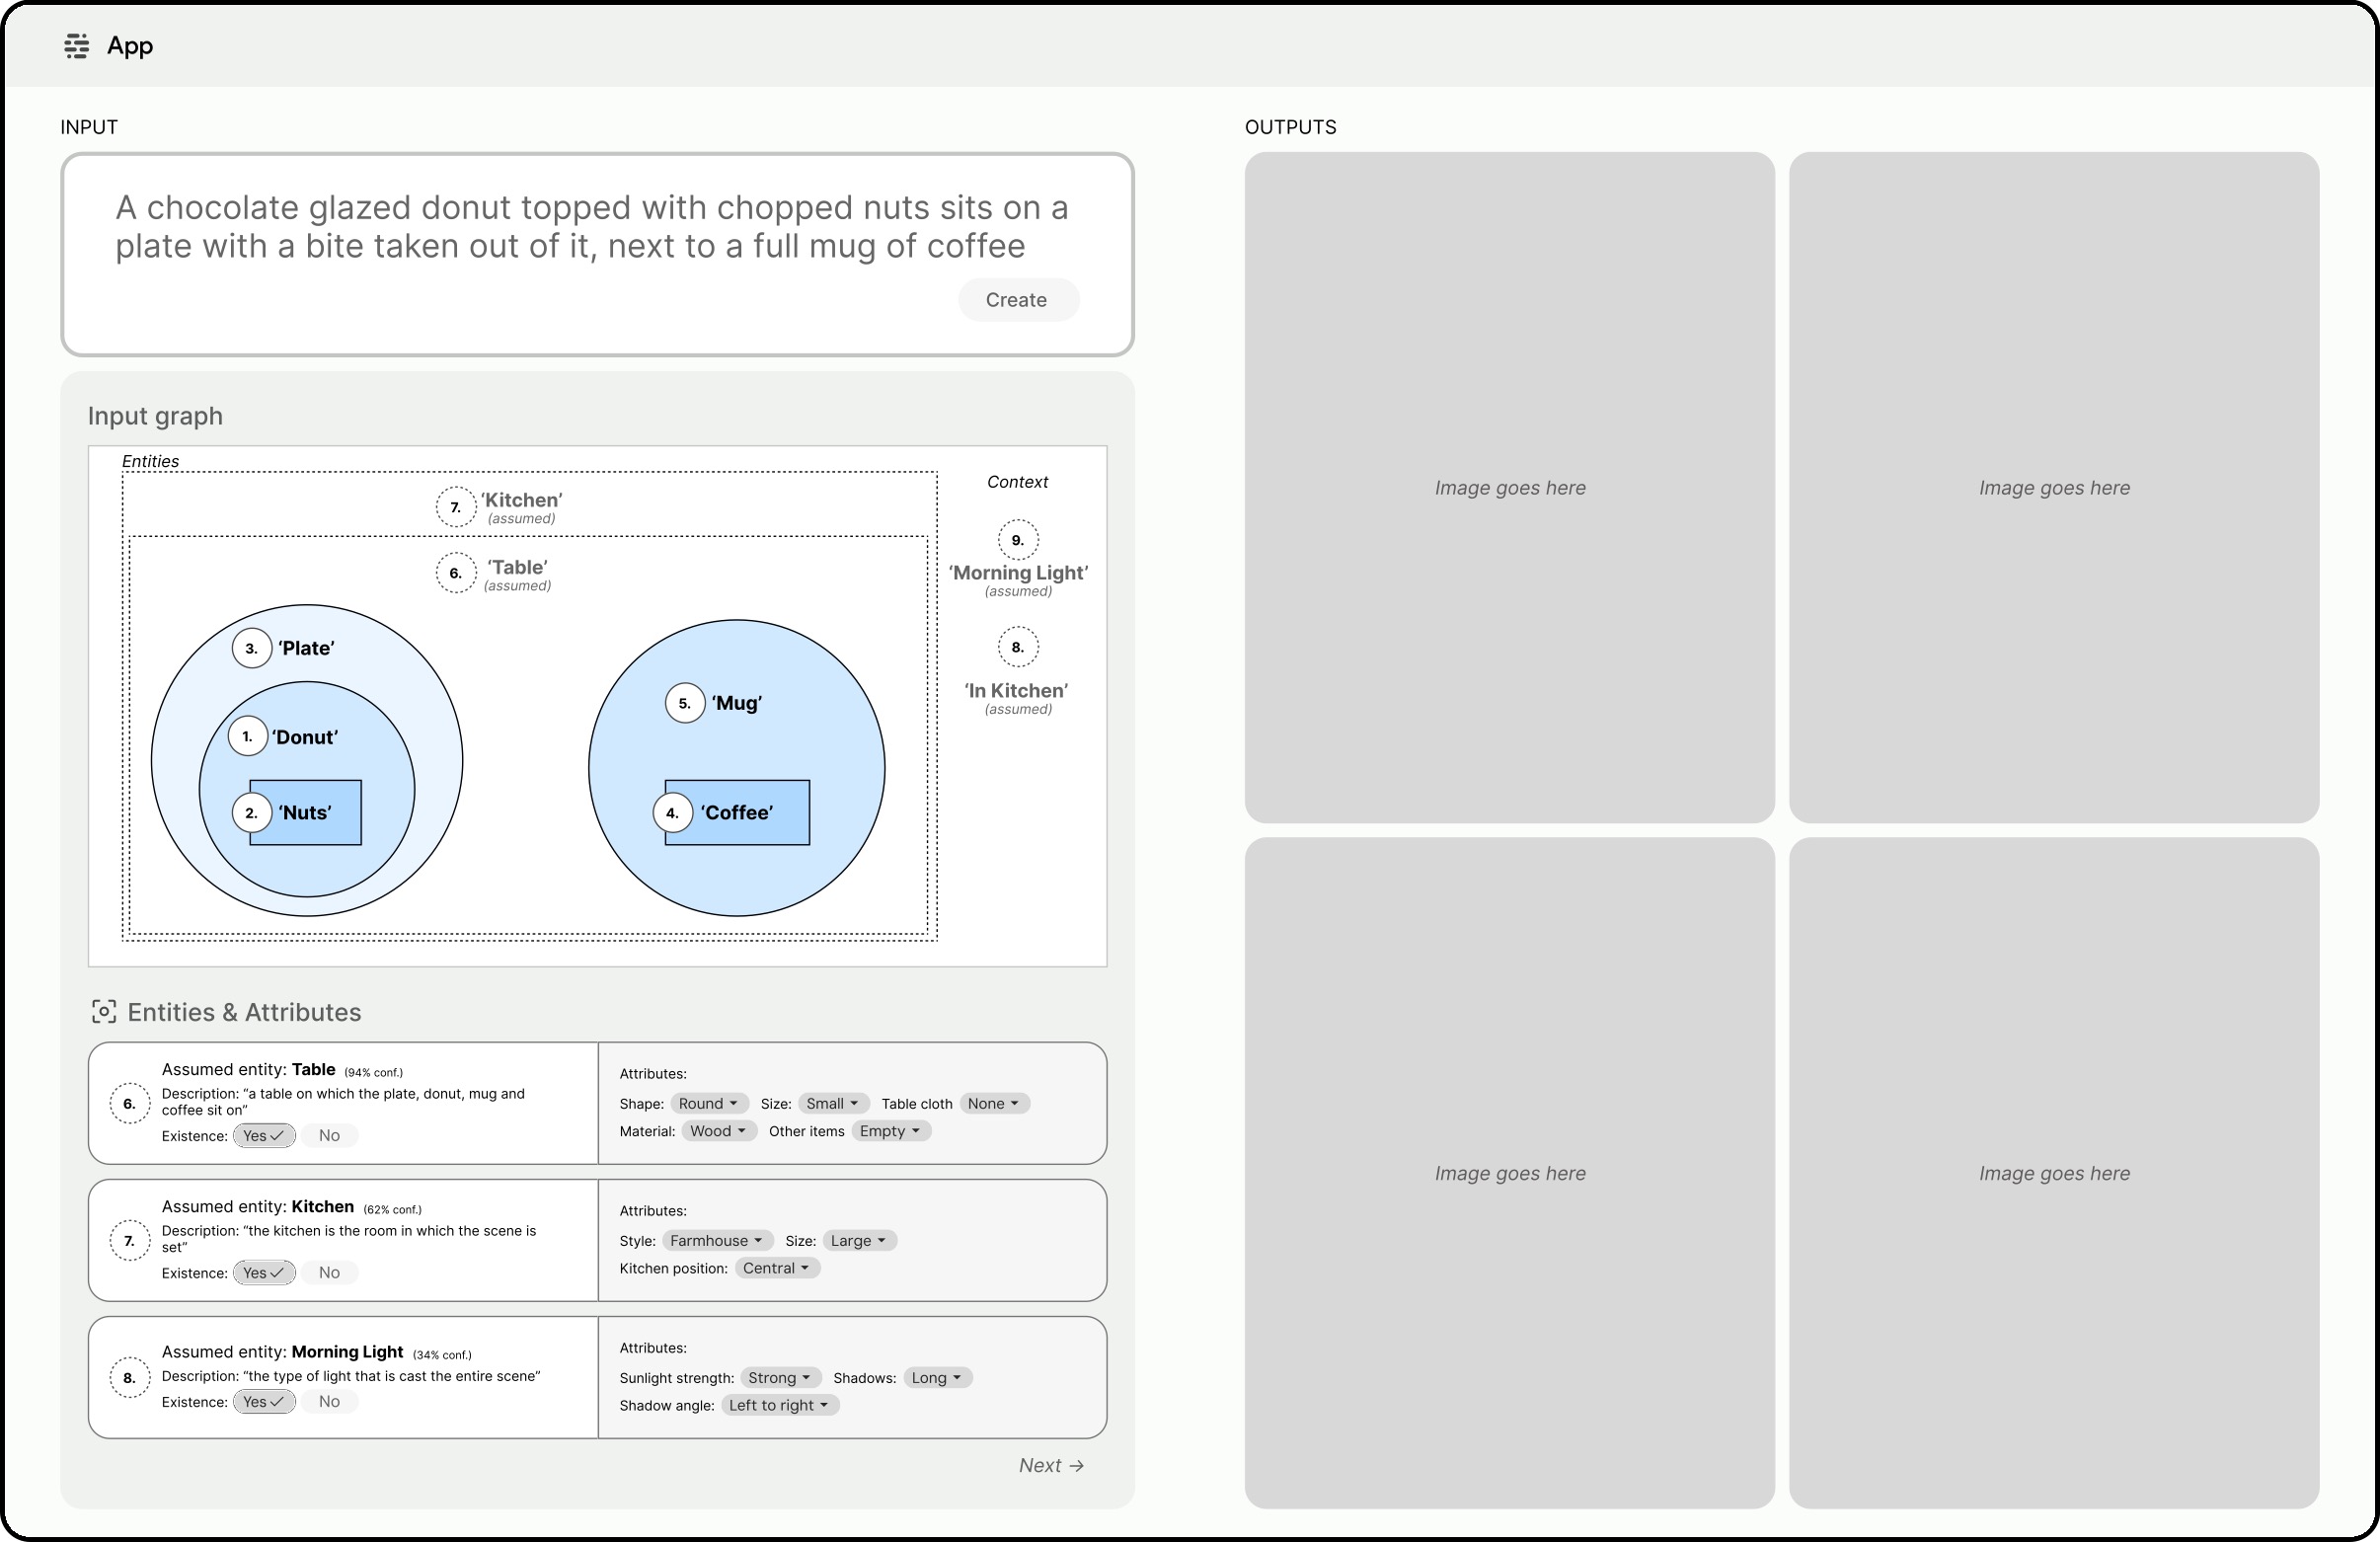The image size is (2380, 1542).
Task: Click the Next arrow link
Action: [1051, 1465]
